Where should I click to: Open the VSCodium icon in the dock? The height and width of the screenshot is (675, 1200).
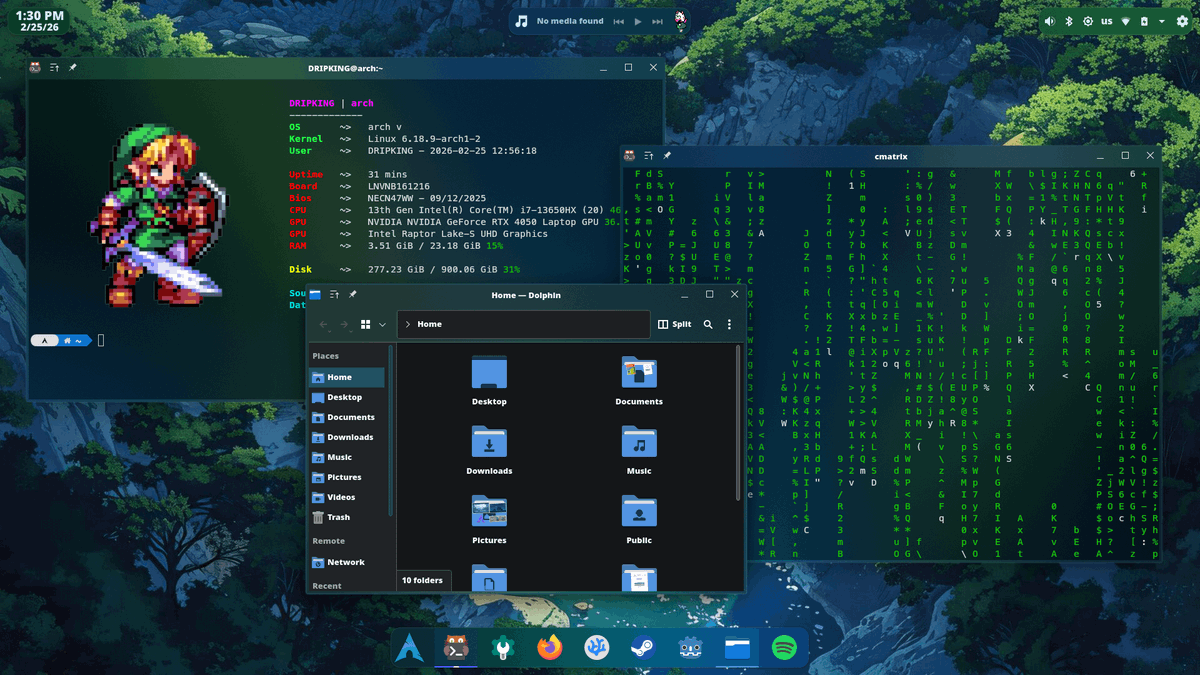(x=597, y=649)
